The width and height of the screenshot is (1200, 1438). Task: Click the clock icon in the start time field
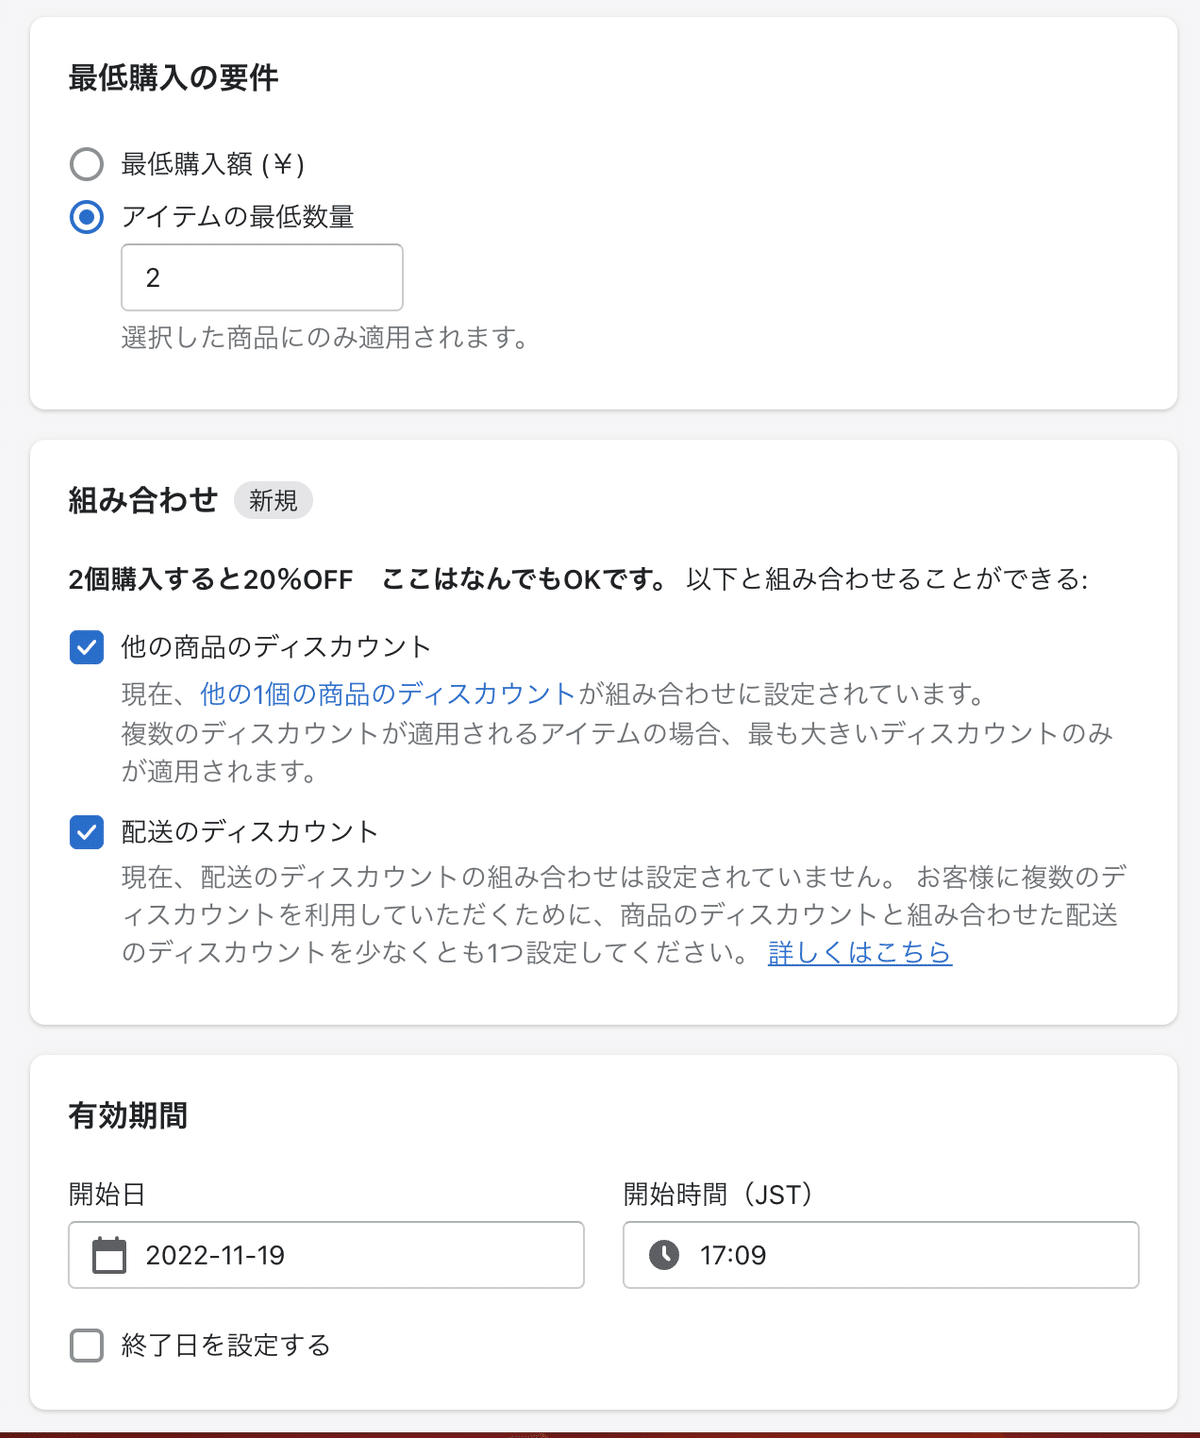click(664, 1255)
